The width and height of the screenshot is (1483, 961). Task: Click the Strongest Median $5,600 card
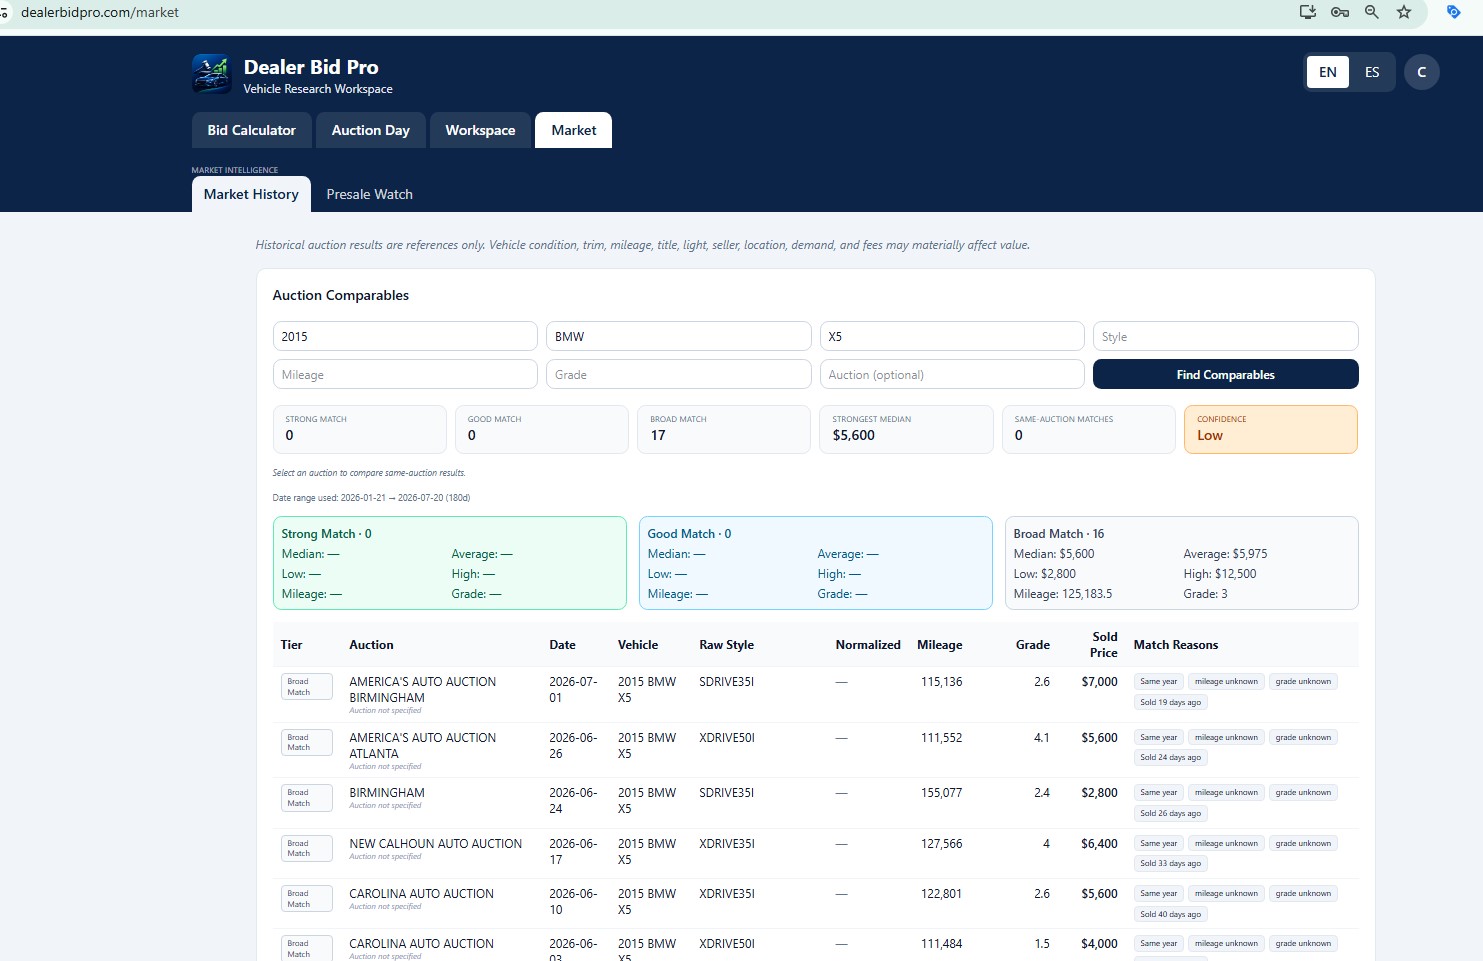907,429
